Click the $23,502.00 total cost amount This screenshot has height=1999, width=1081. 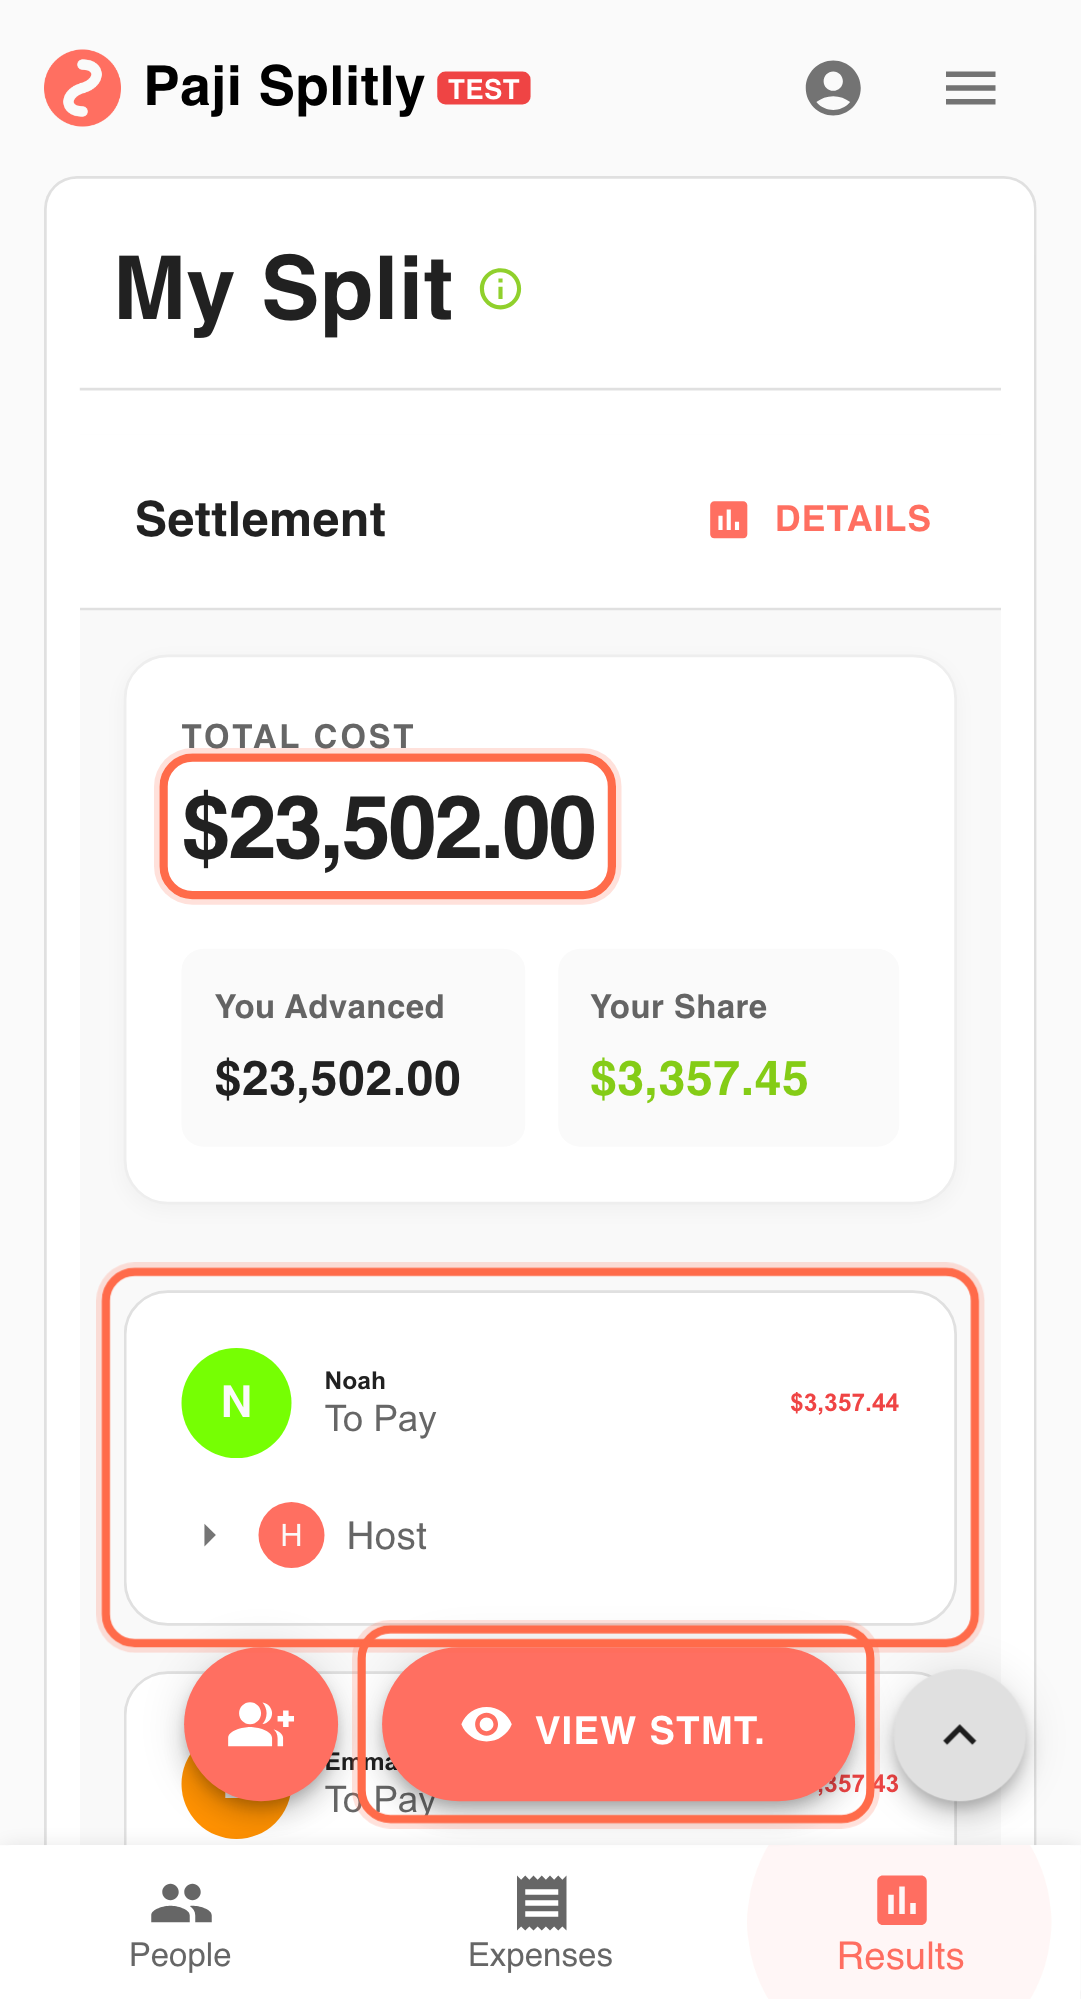(x=389, y=828)
